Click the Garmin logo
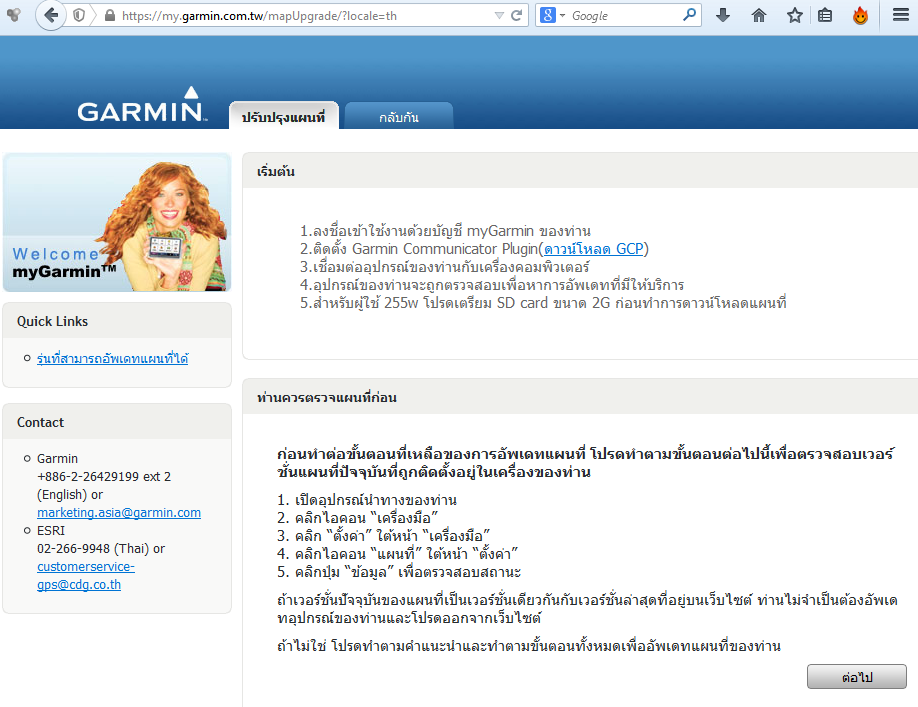This screenshot has width=918, height=707. pyautogui.click(x=142, y=105)
